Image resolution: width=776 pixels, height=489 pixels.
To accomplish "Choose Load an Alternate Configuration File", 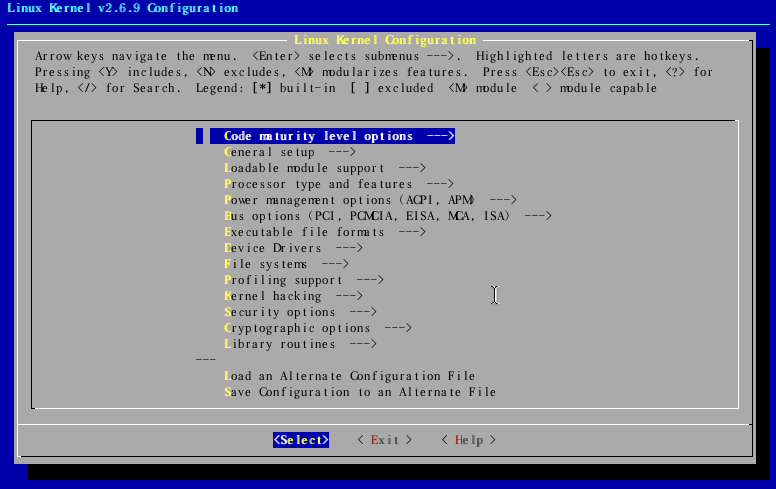I will (349, 376).
